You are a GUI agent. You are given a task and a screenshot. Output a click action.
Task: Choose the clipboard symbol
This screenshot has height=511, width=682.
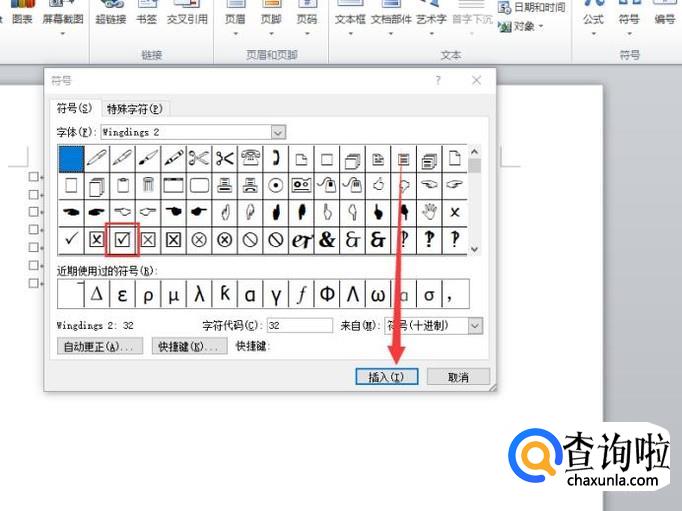[x=122, y=185]
